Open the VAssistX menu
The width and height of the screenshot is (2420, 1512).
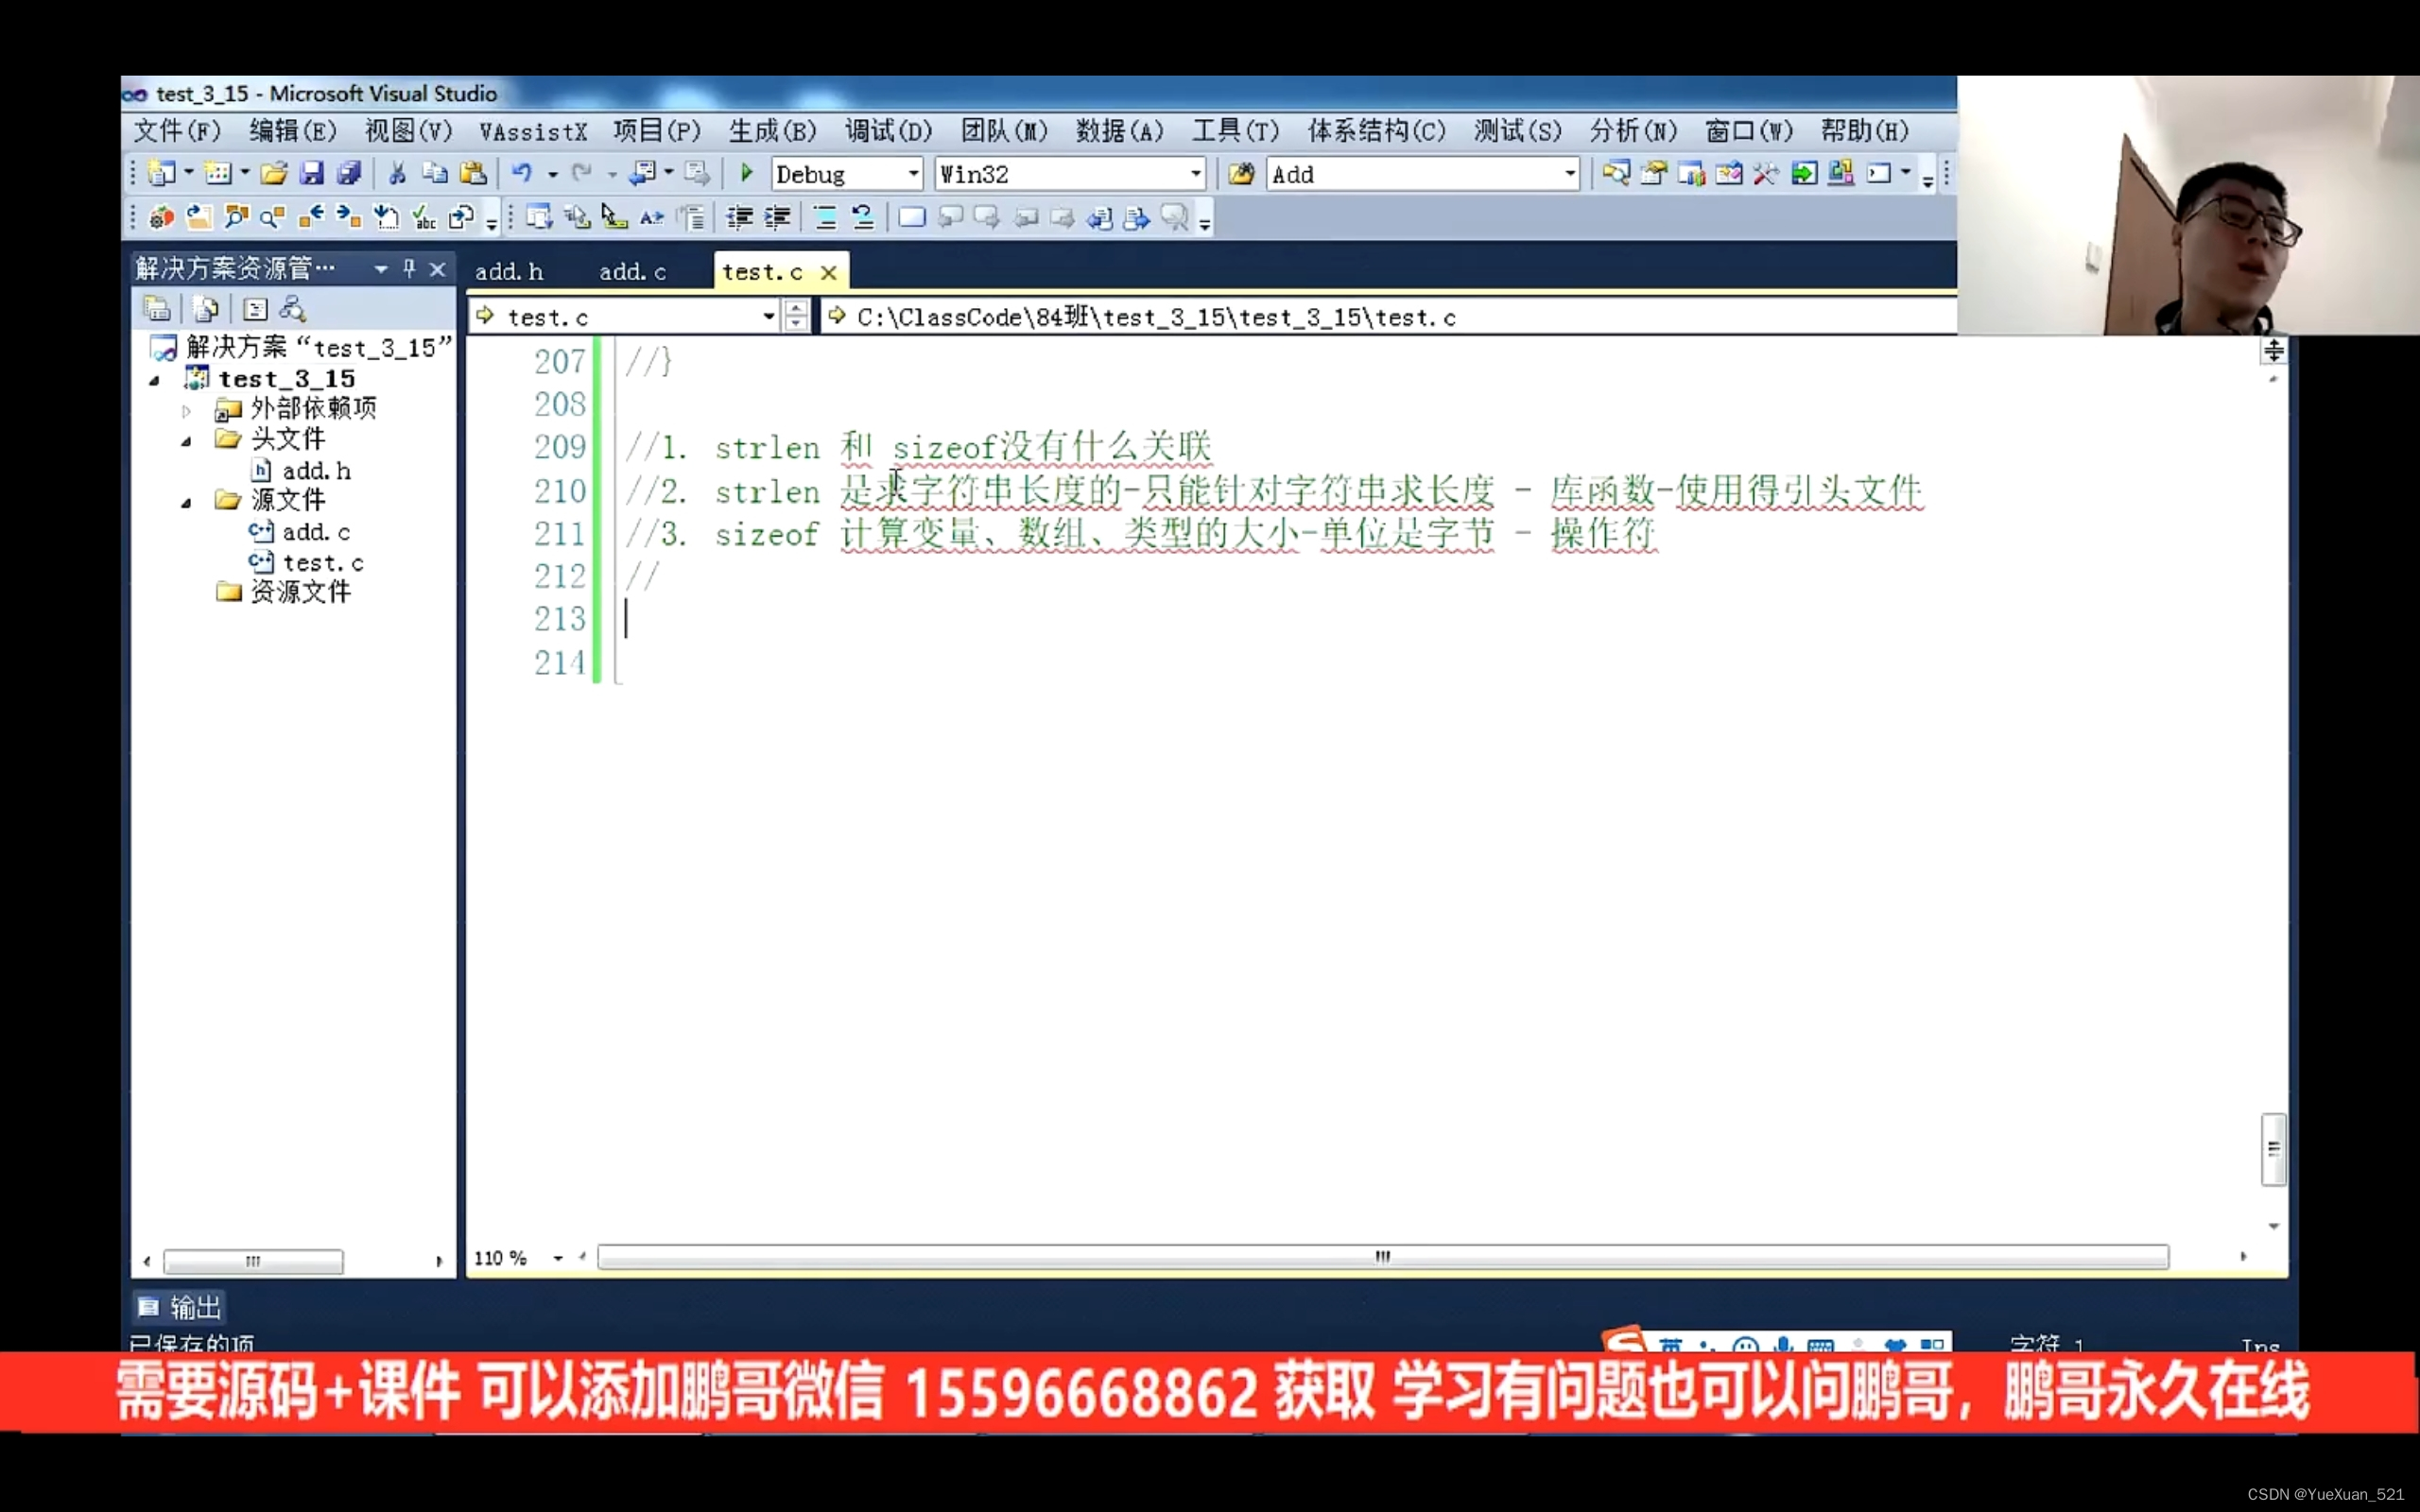533,131
